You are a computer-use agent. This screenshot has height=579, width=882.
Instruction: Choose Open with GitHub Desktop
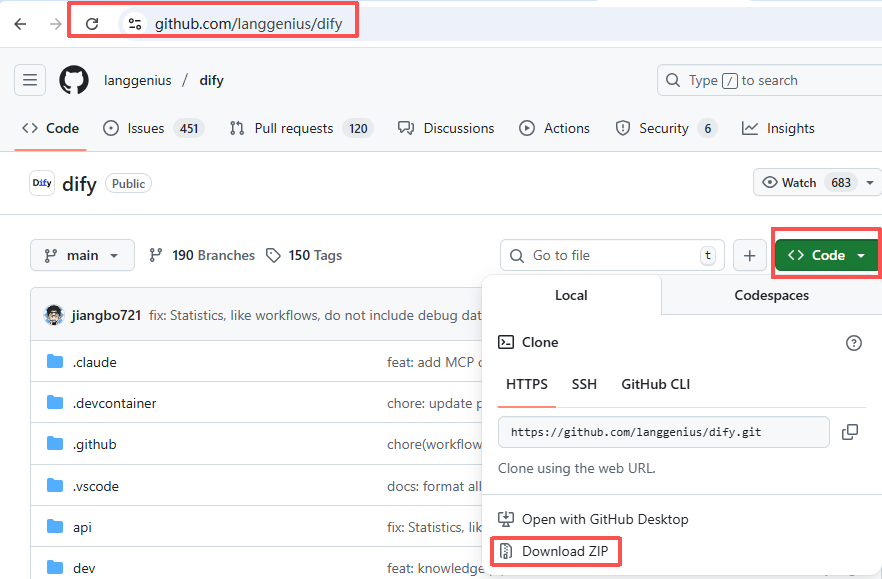tap(593, 519)
